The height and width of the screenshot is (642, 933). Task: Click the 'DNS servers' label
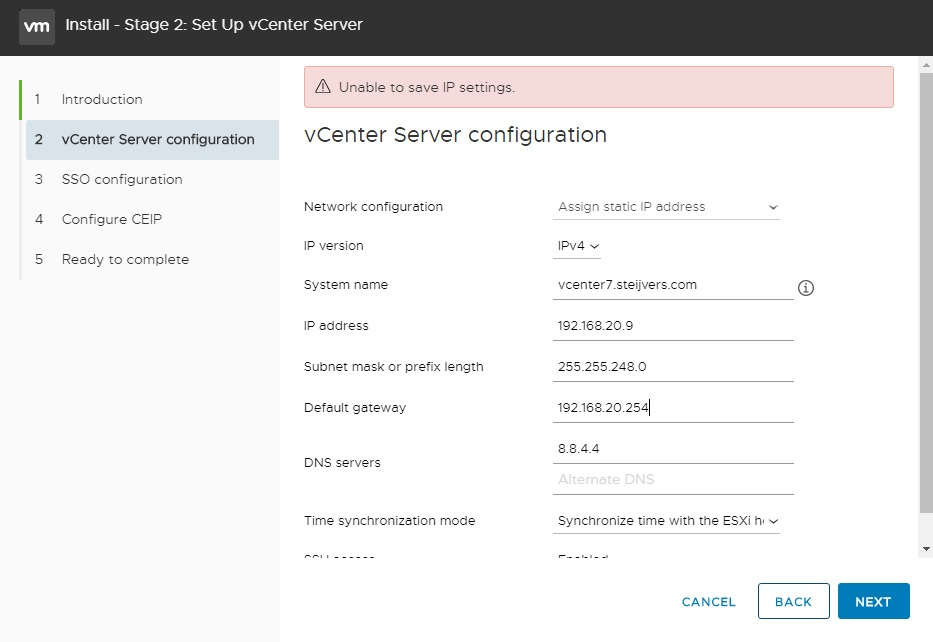pos(342,463)
